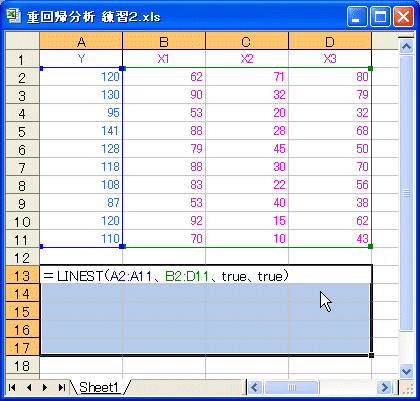The image size is (420, 401).
Task: Go to first sheet navigation arrow
Action: 12,387
